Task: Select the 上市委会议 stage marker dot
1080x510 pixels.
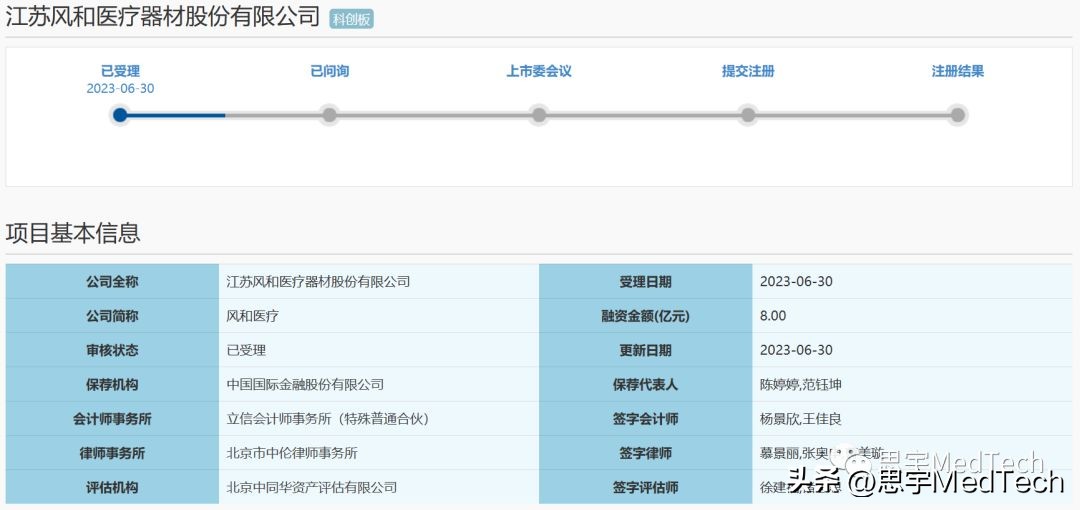Action: click(x=539, y=114)
